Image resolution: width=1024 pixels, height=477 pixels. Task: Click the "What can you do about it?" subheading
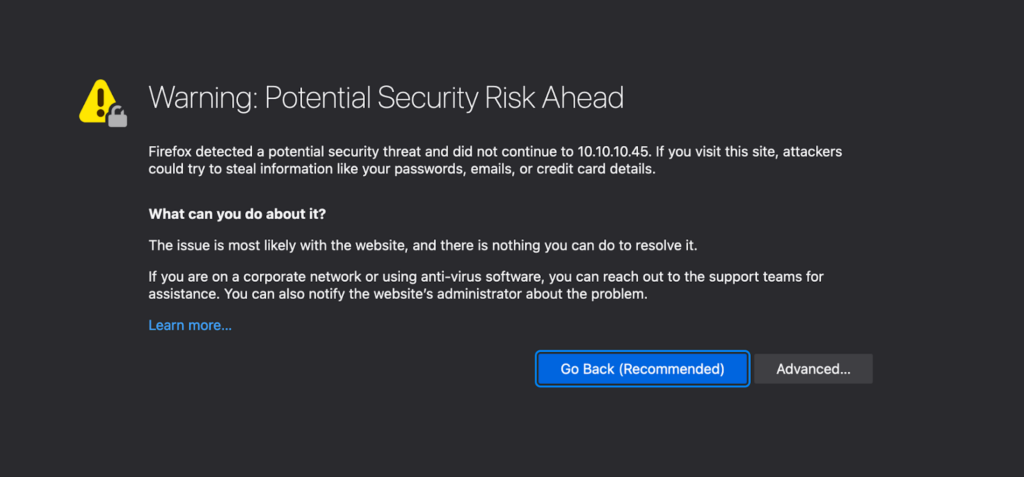click(x=237, y=214)
